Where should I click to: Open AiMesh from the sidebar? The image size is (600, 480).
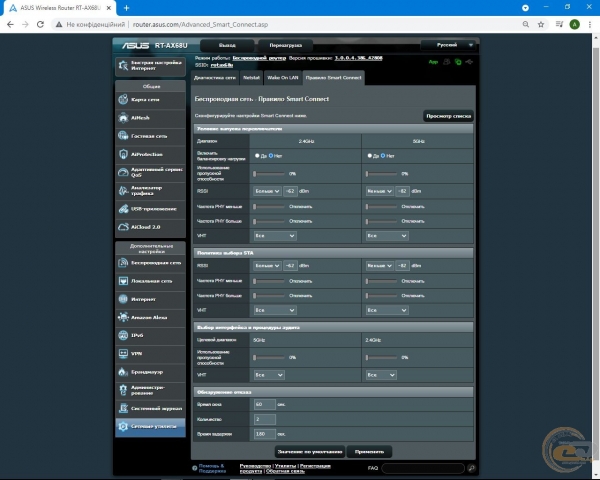(x=150, y=118)
